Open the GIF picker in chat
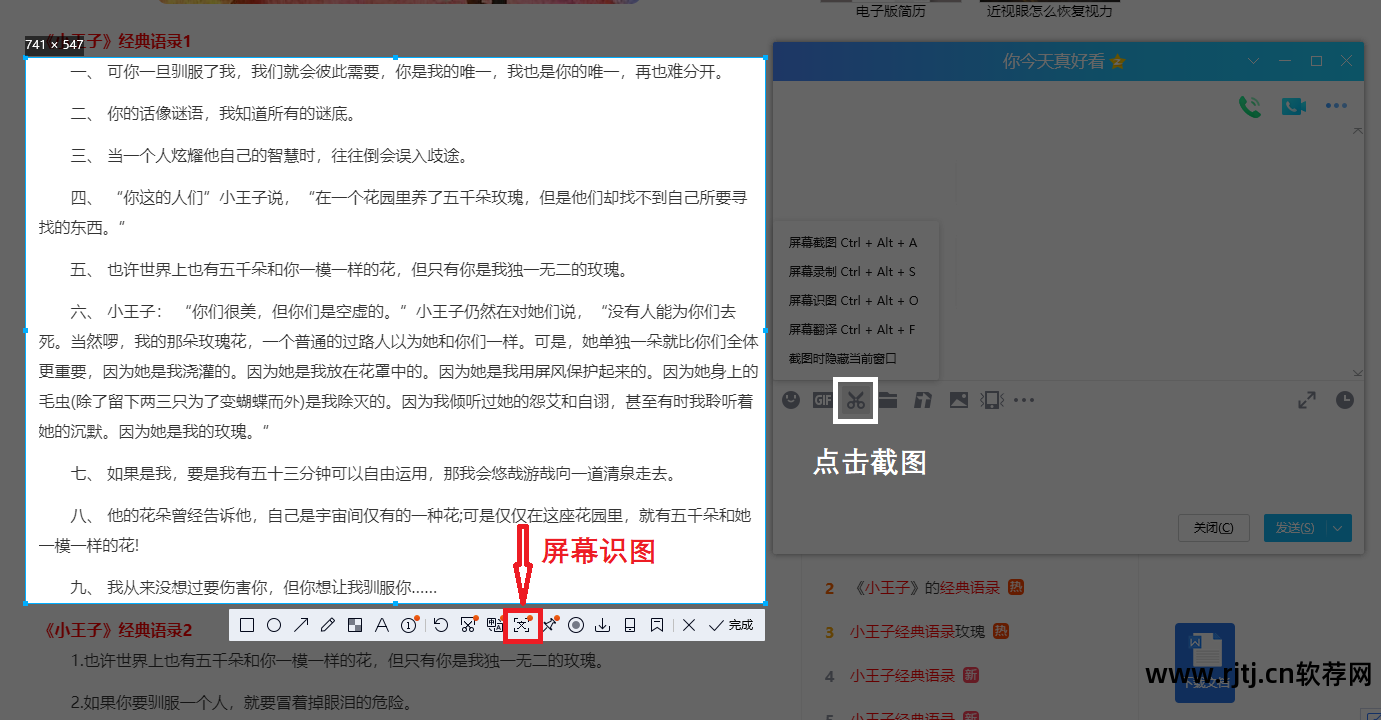The height and width of the screenshot is (720, 1381). [823, 400]
